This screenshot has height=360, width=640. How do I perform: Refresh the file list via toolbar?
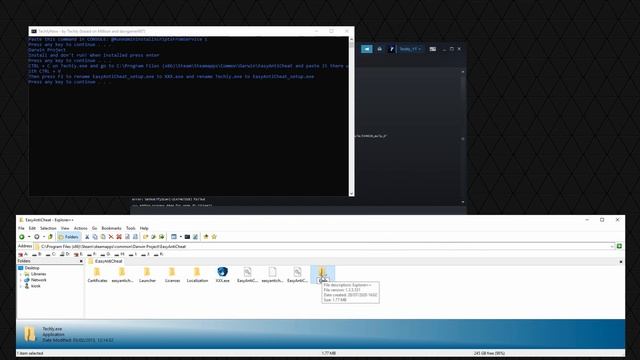(195, 237)
